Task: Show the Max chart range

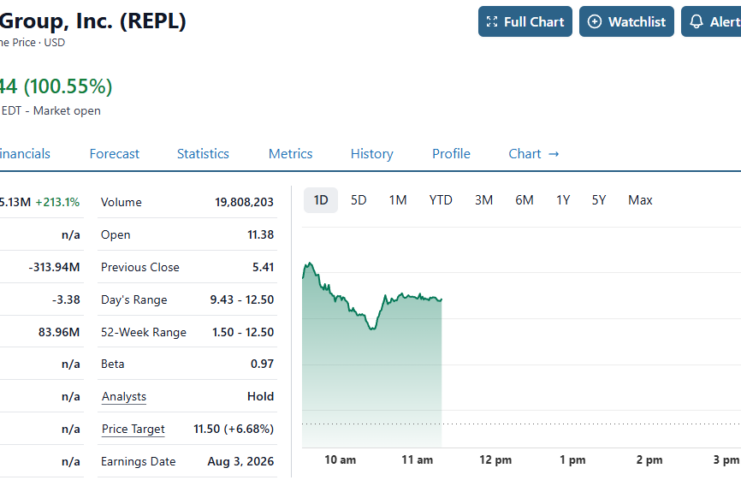Action: coord(640,200)
